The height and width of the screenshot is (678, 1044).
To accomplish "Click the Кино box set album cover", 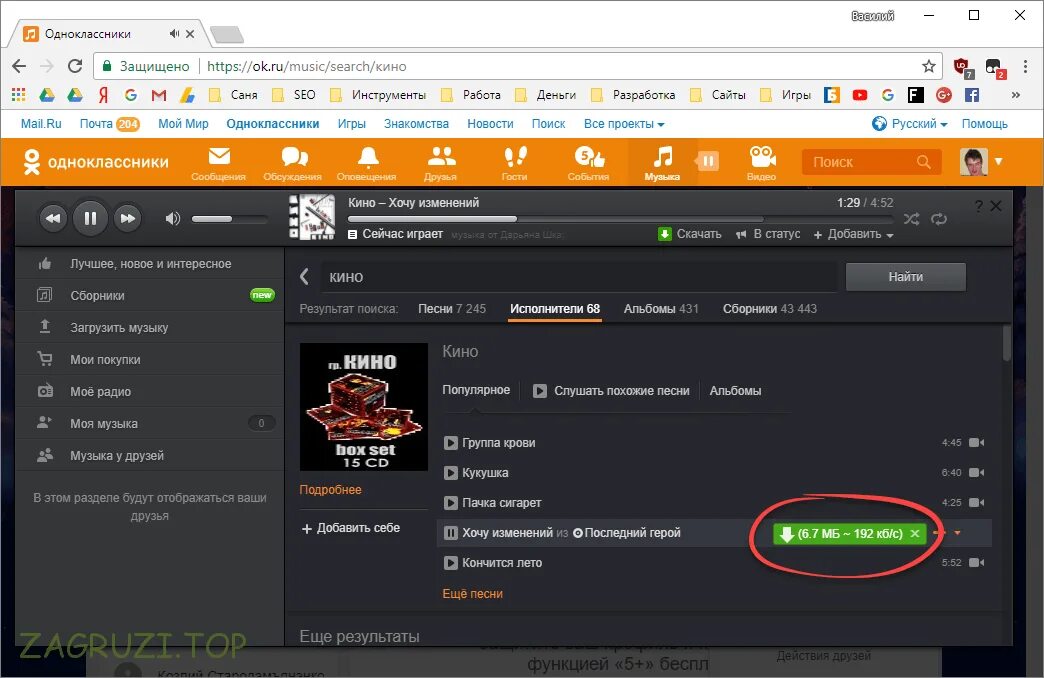I will point(364,407).
